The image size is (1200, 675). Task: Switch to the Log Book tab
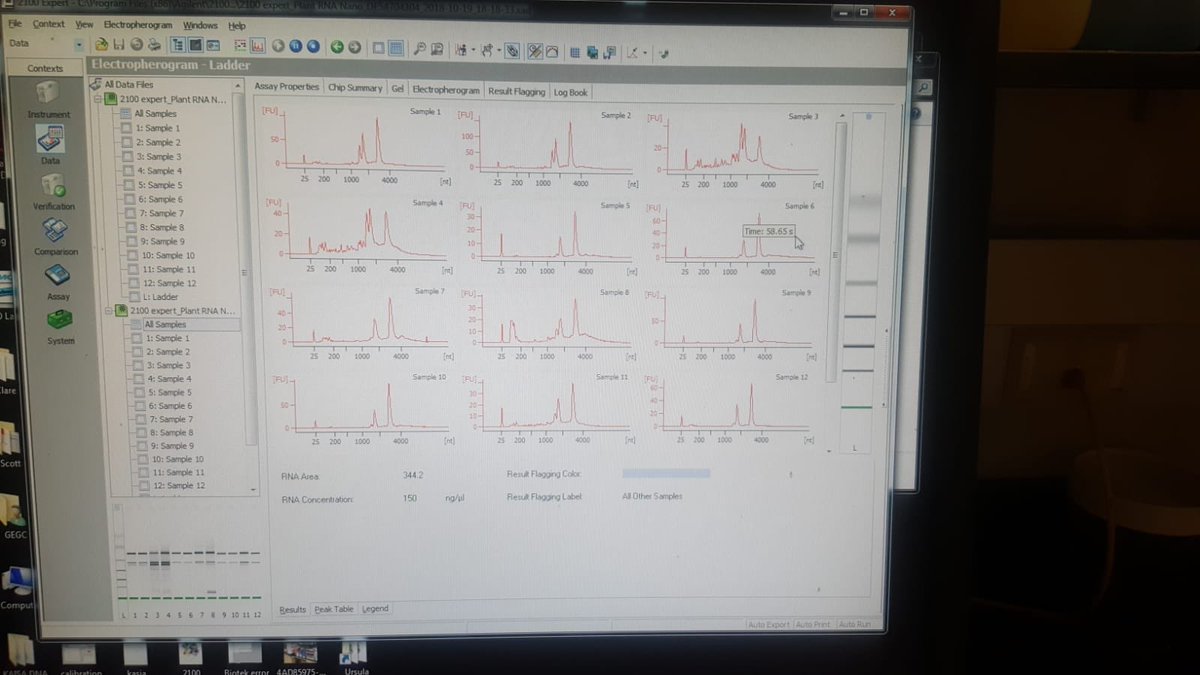pyautogui.click(x=571, y=92)
